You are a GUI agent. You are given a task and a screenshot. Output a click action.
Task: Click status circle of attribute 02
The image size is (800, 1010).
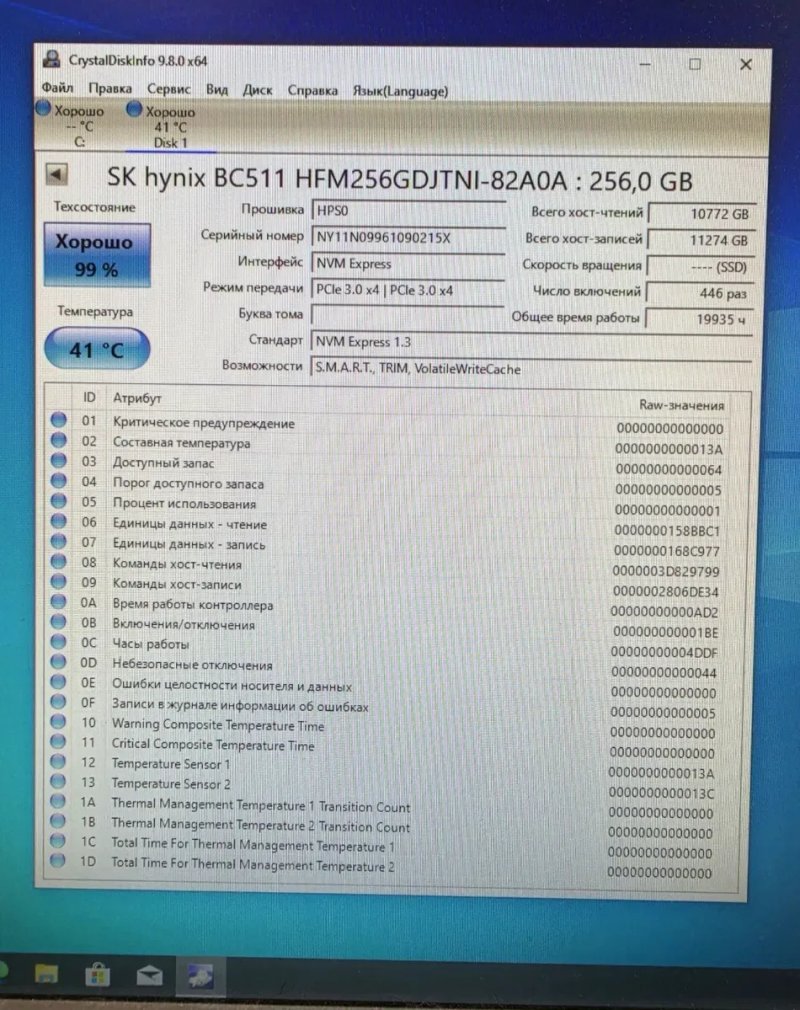[x=59, y=440]
